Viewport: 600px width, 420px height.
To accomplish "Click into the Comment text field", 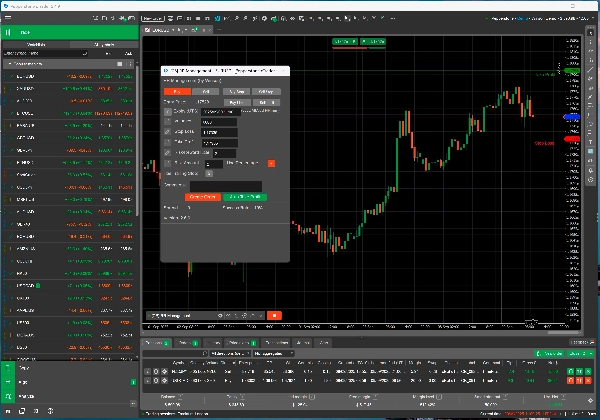I will (225, 185).
